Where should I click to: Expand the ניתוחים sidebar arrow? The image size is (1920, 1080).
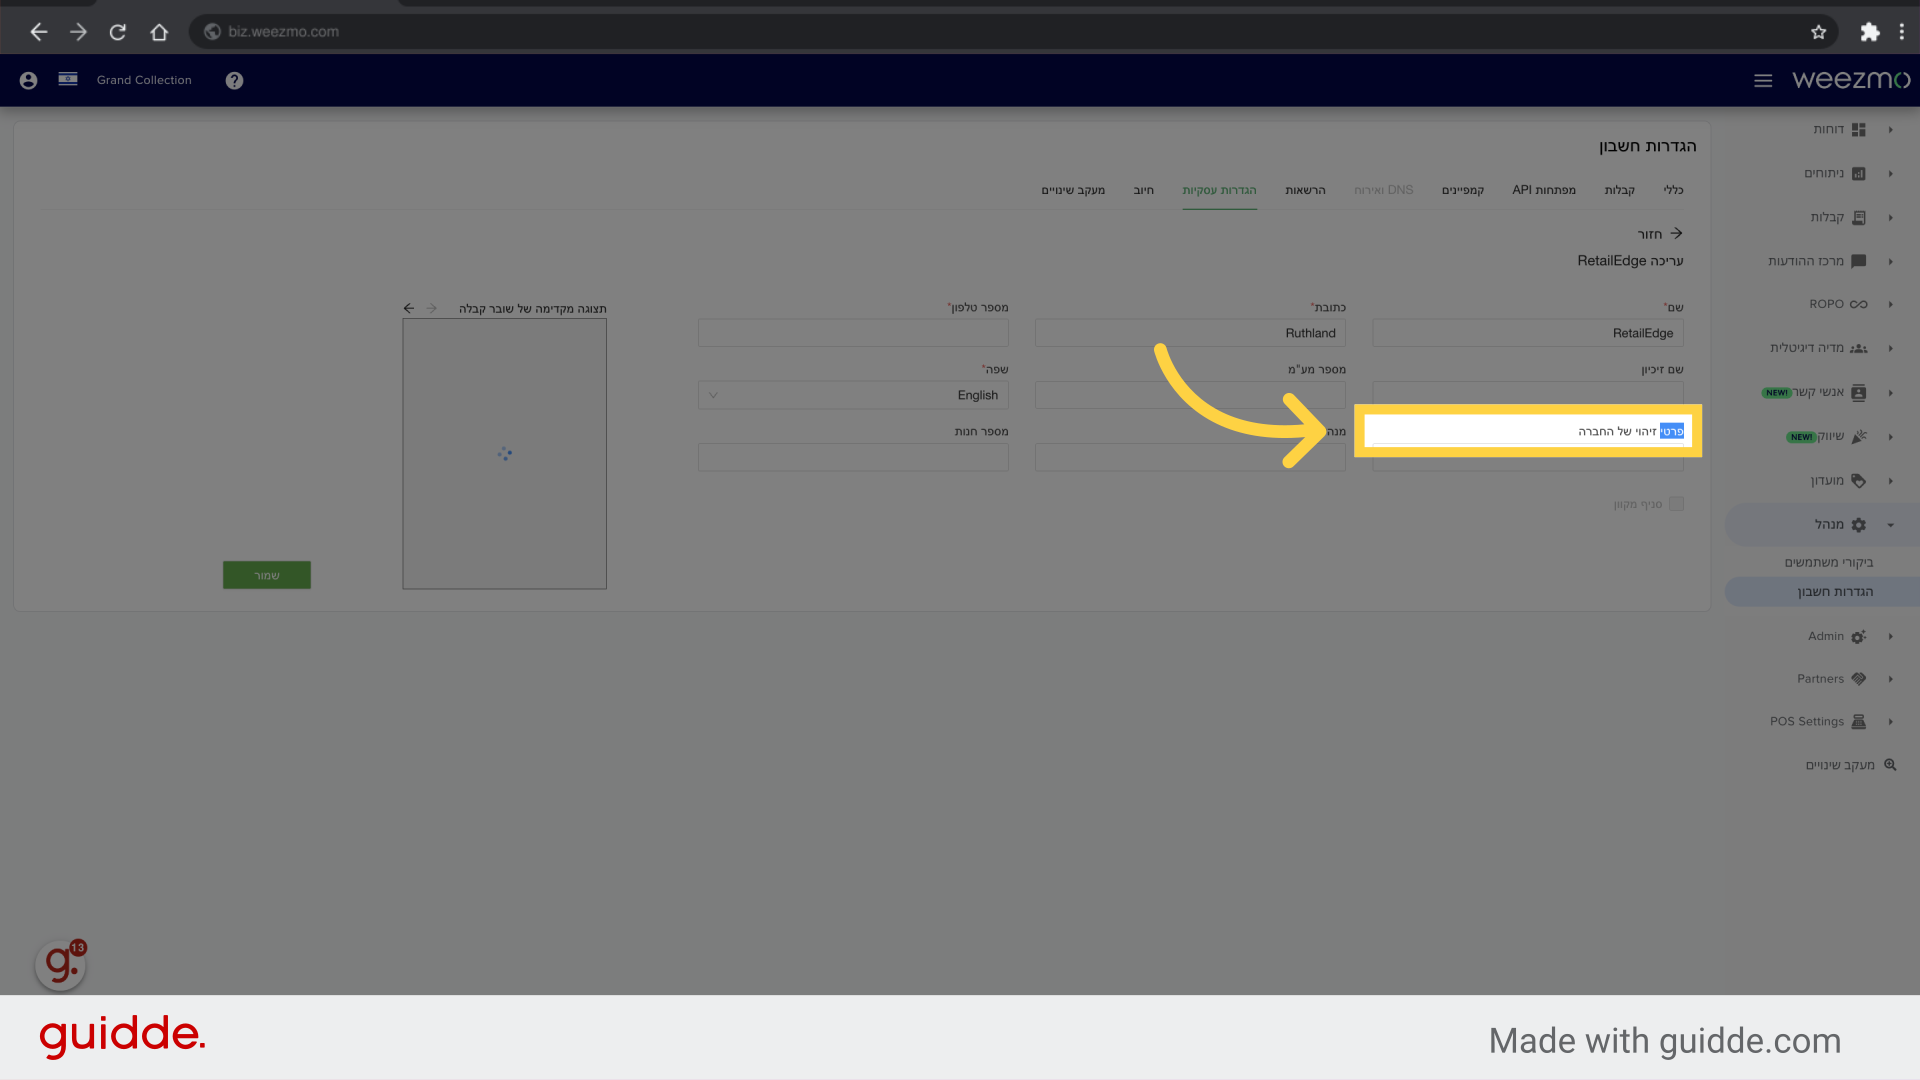(x=1890, y=174)
